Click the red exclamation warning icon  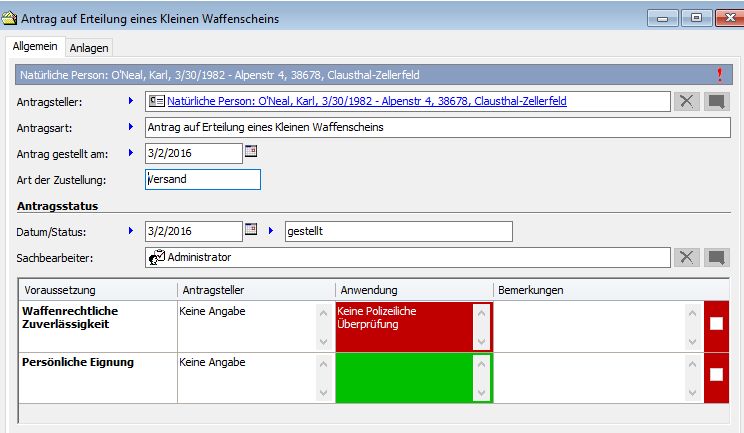[x=719, y=75]
